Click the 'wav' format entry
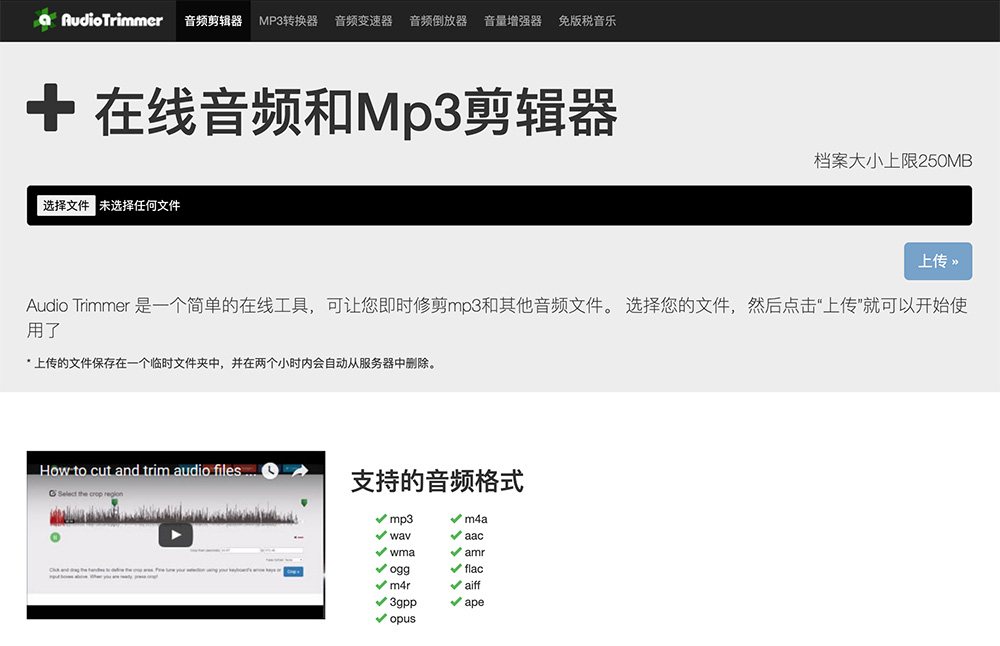1000x646 pixels. point(393,536)
